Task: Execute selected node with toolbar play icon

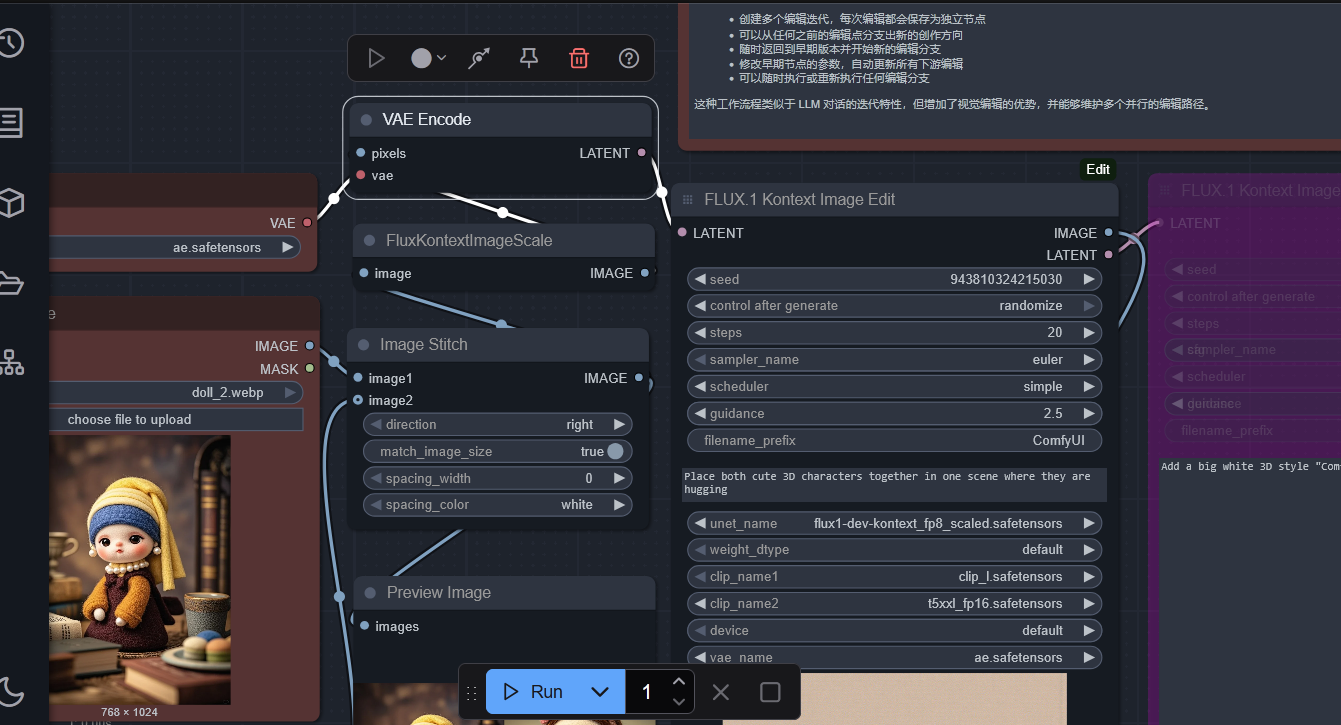Action: 376,59
